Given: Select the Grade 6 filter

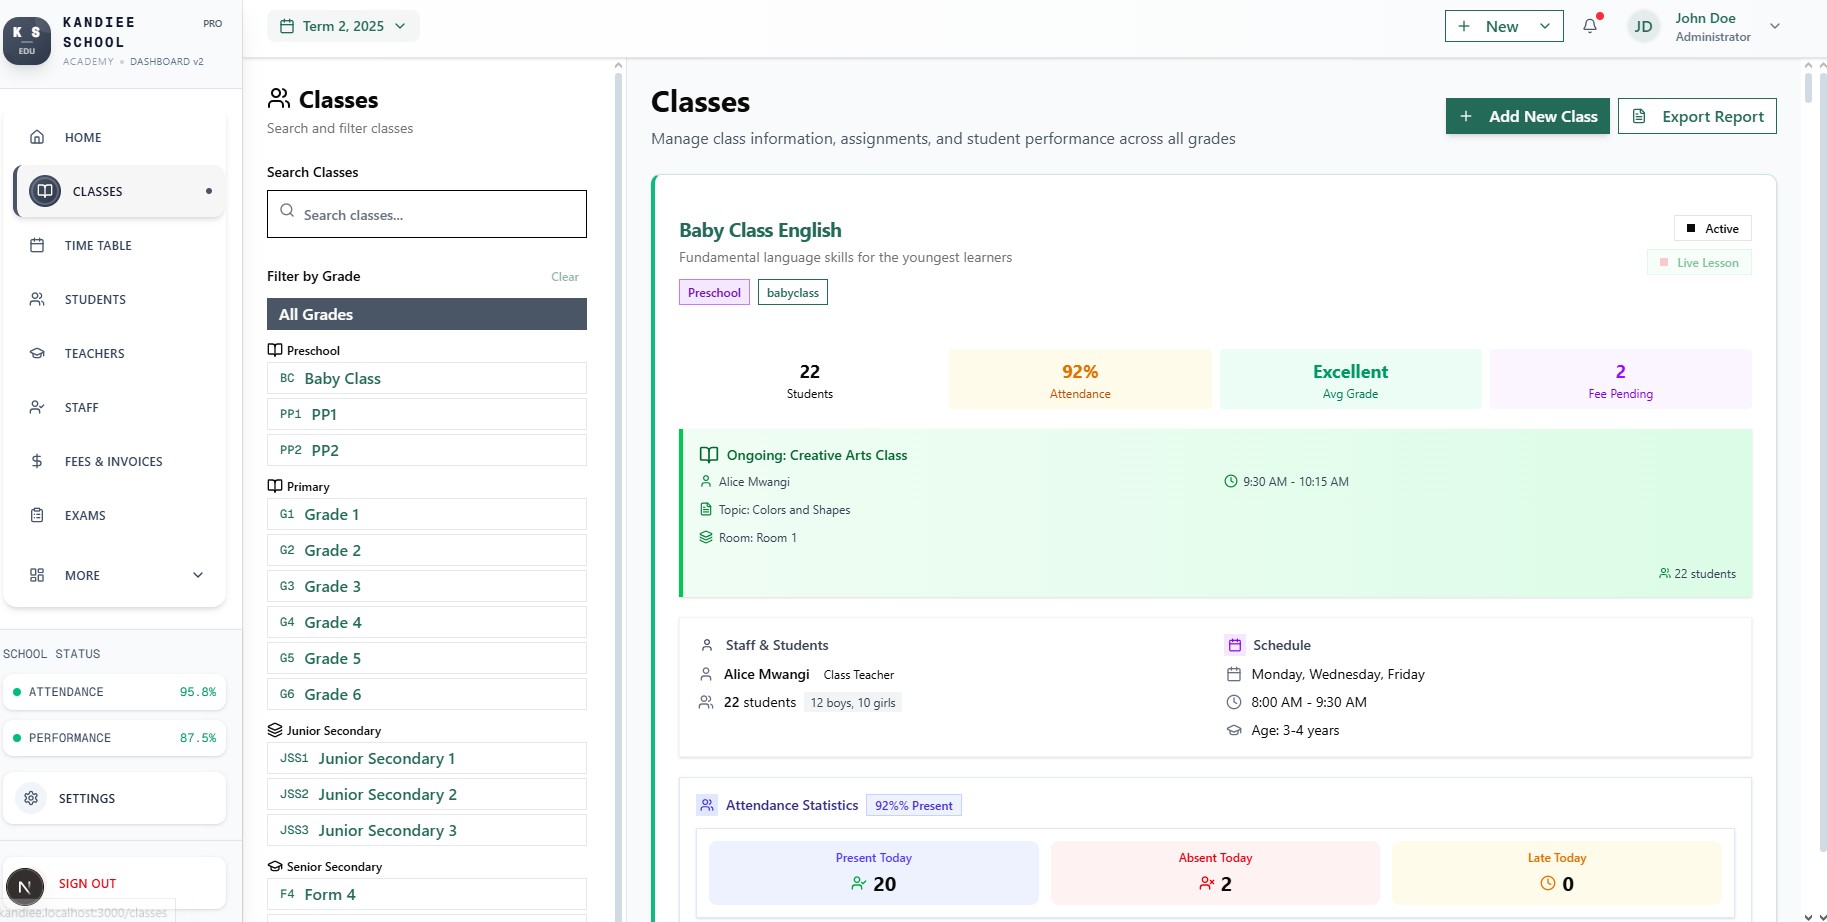Looking at the screenshot, I should click(x=427, y=694).
